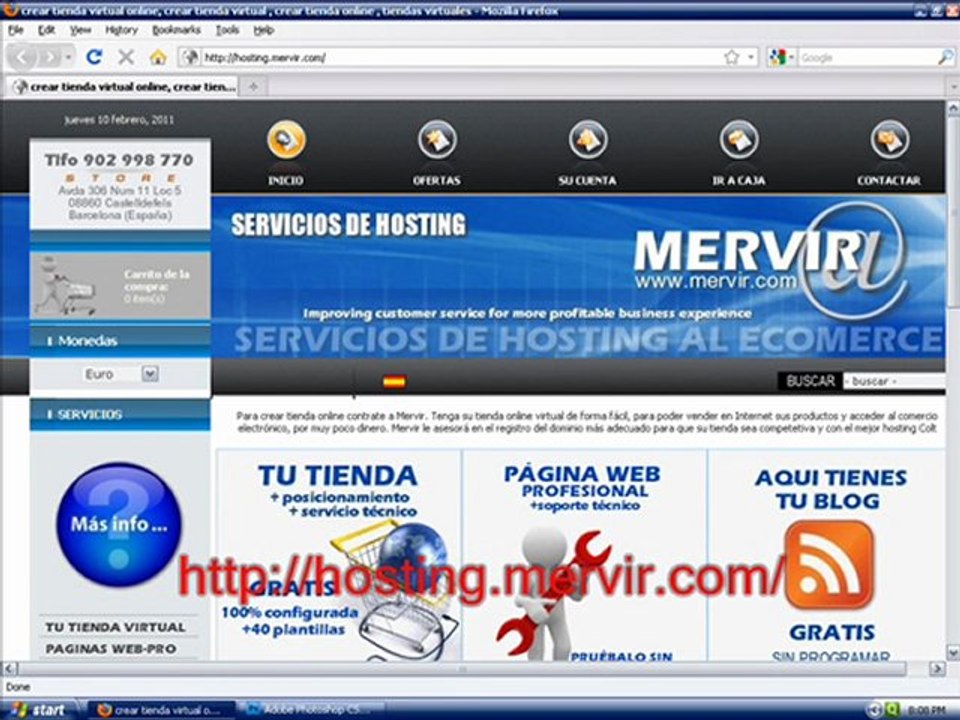The image size is (960, 720).
Task: Click the SU CUENTA round nav icon
Action: pos(588,140)
